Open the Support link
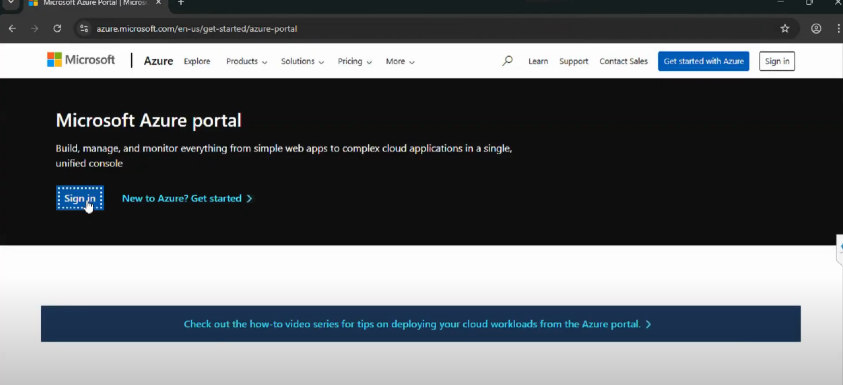The width and height of the screenshot is (843, 385). [x=574, y=61]
